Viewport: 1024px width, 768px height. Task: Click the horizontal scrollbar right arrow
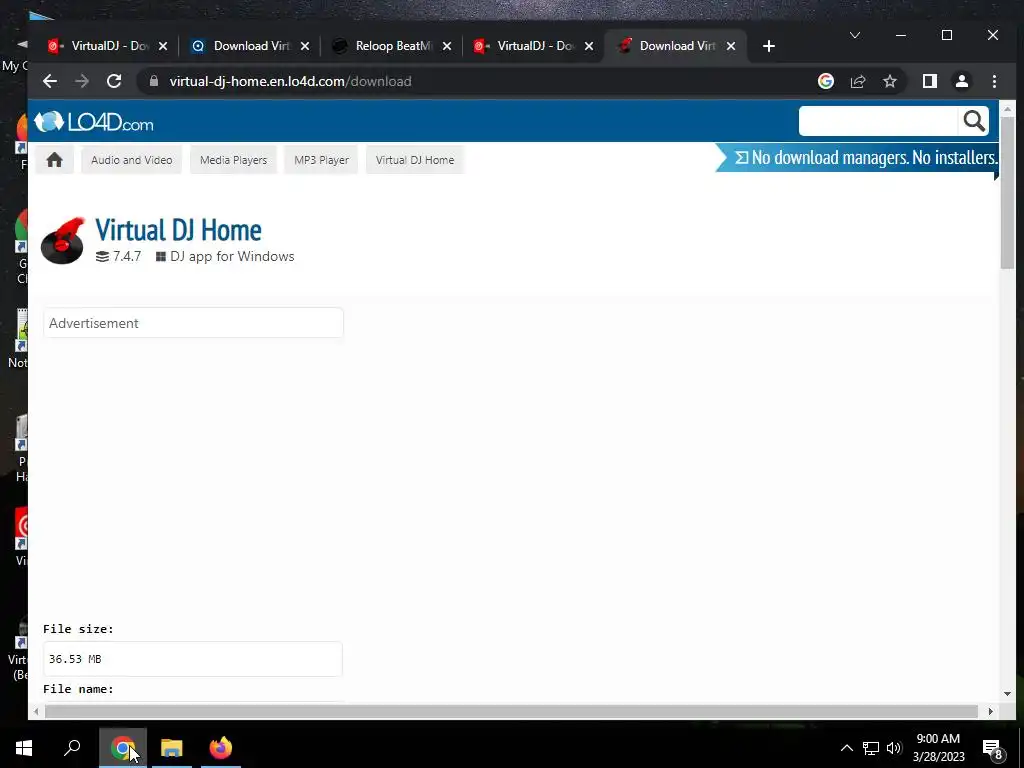coord(991,711)
